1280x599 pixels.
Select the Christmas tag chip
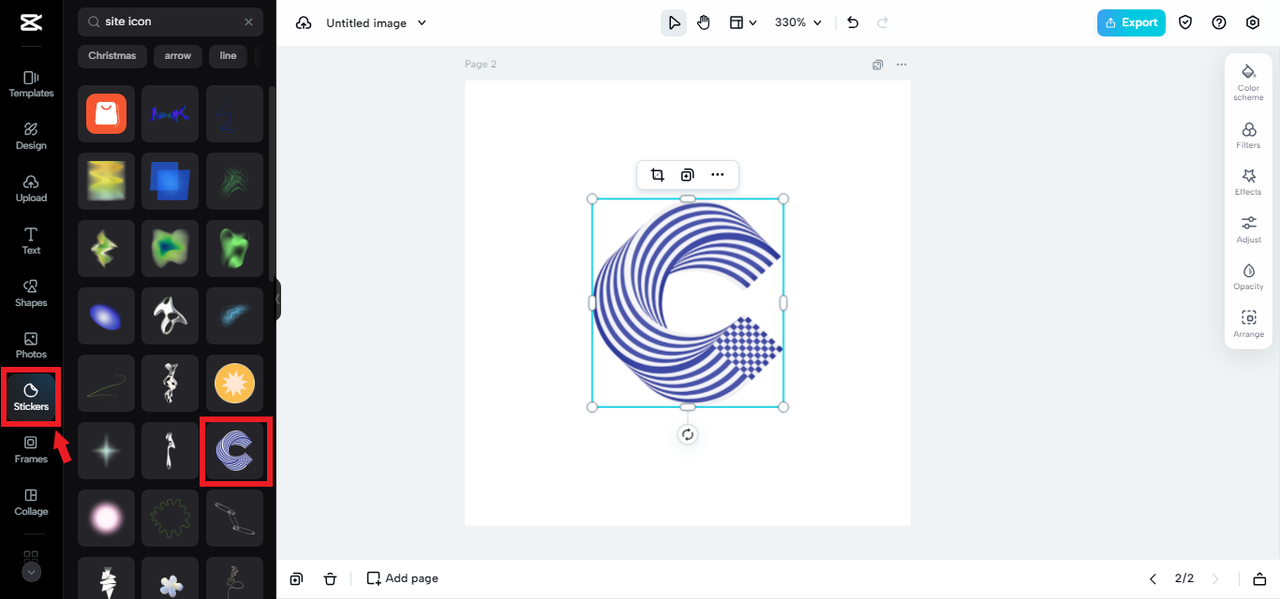(112, 56)
